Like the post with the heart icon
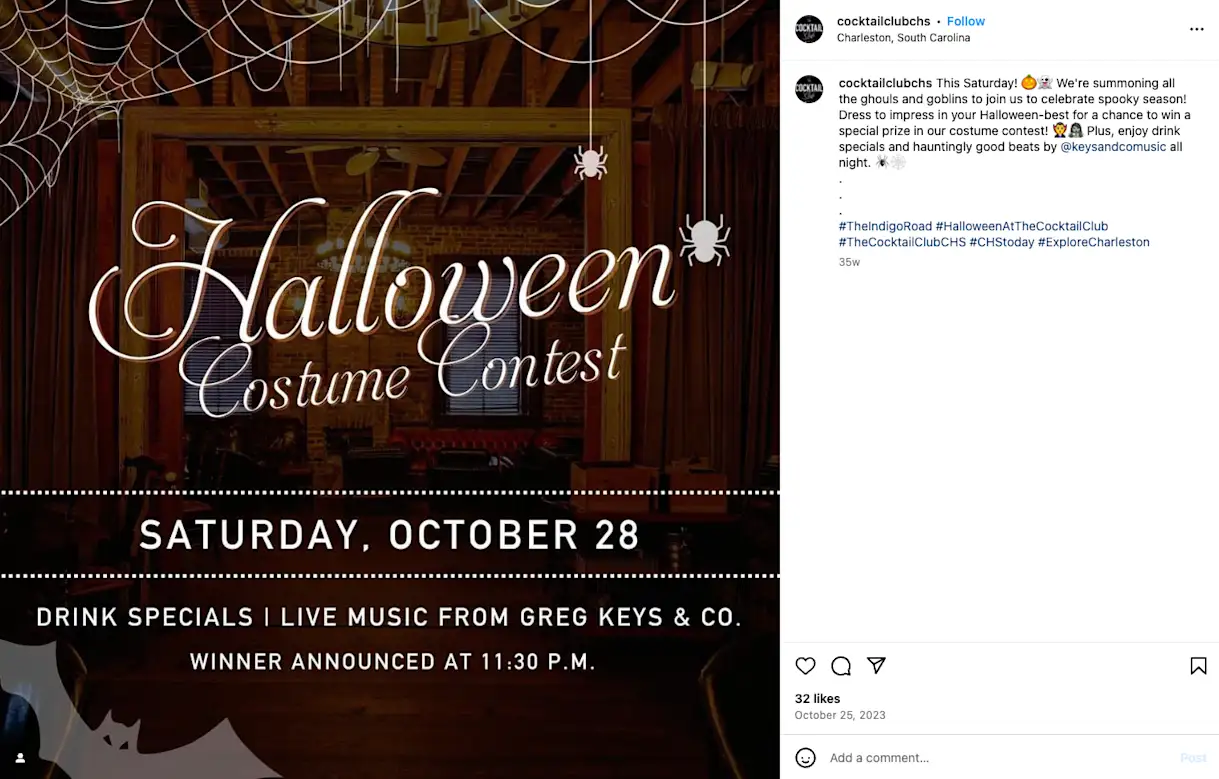Screen dimensions: 1219x779 coord(805,666)
